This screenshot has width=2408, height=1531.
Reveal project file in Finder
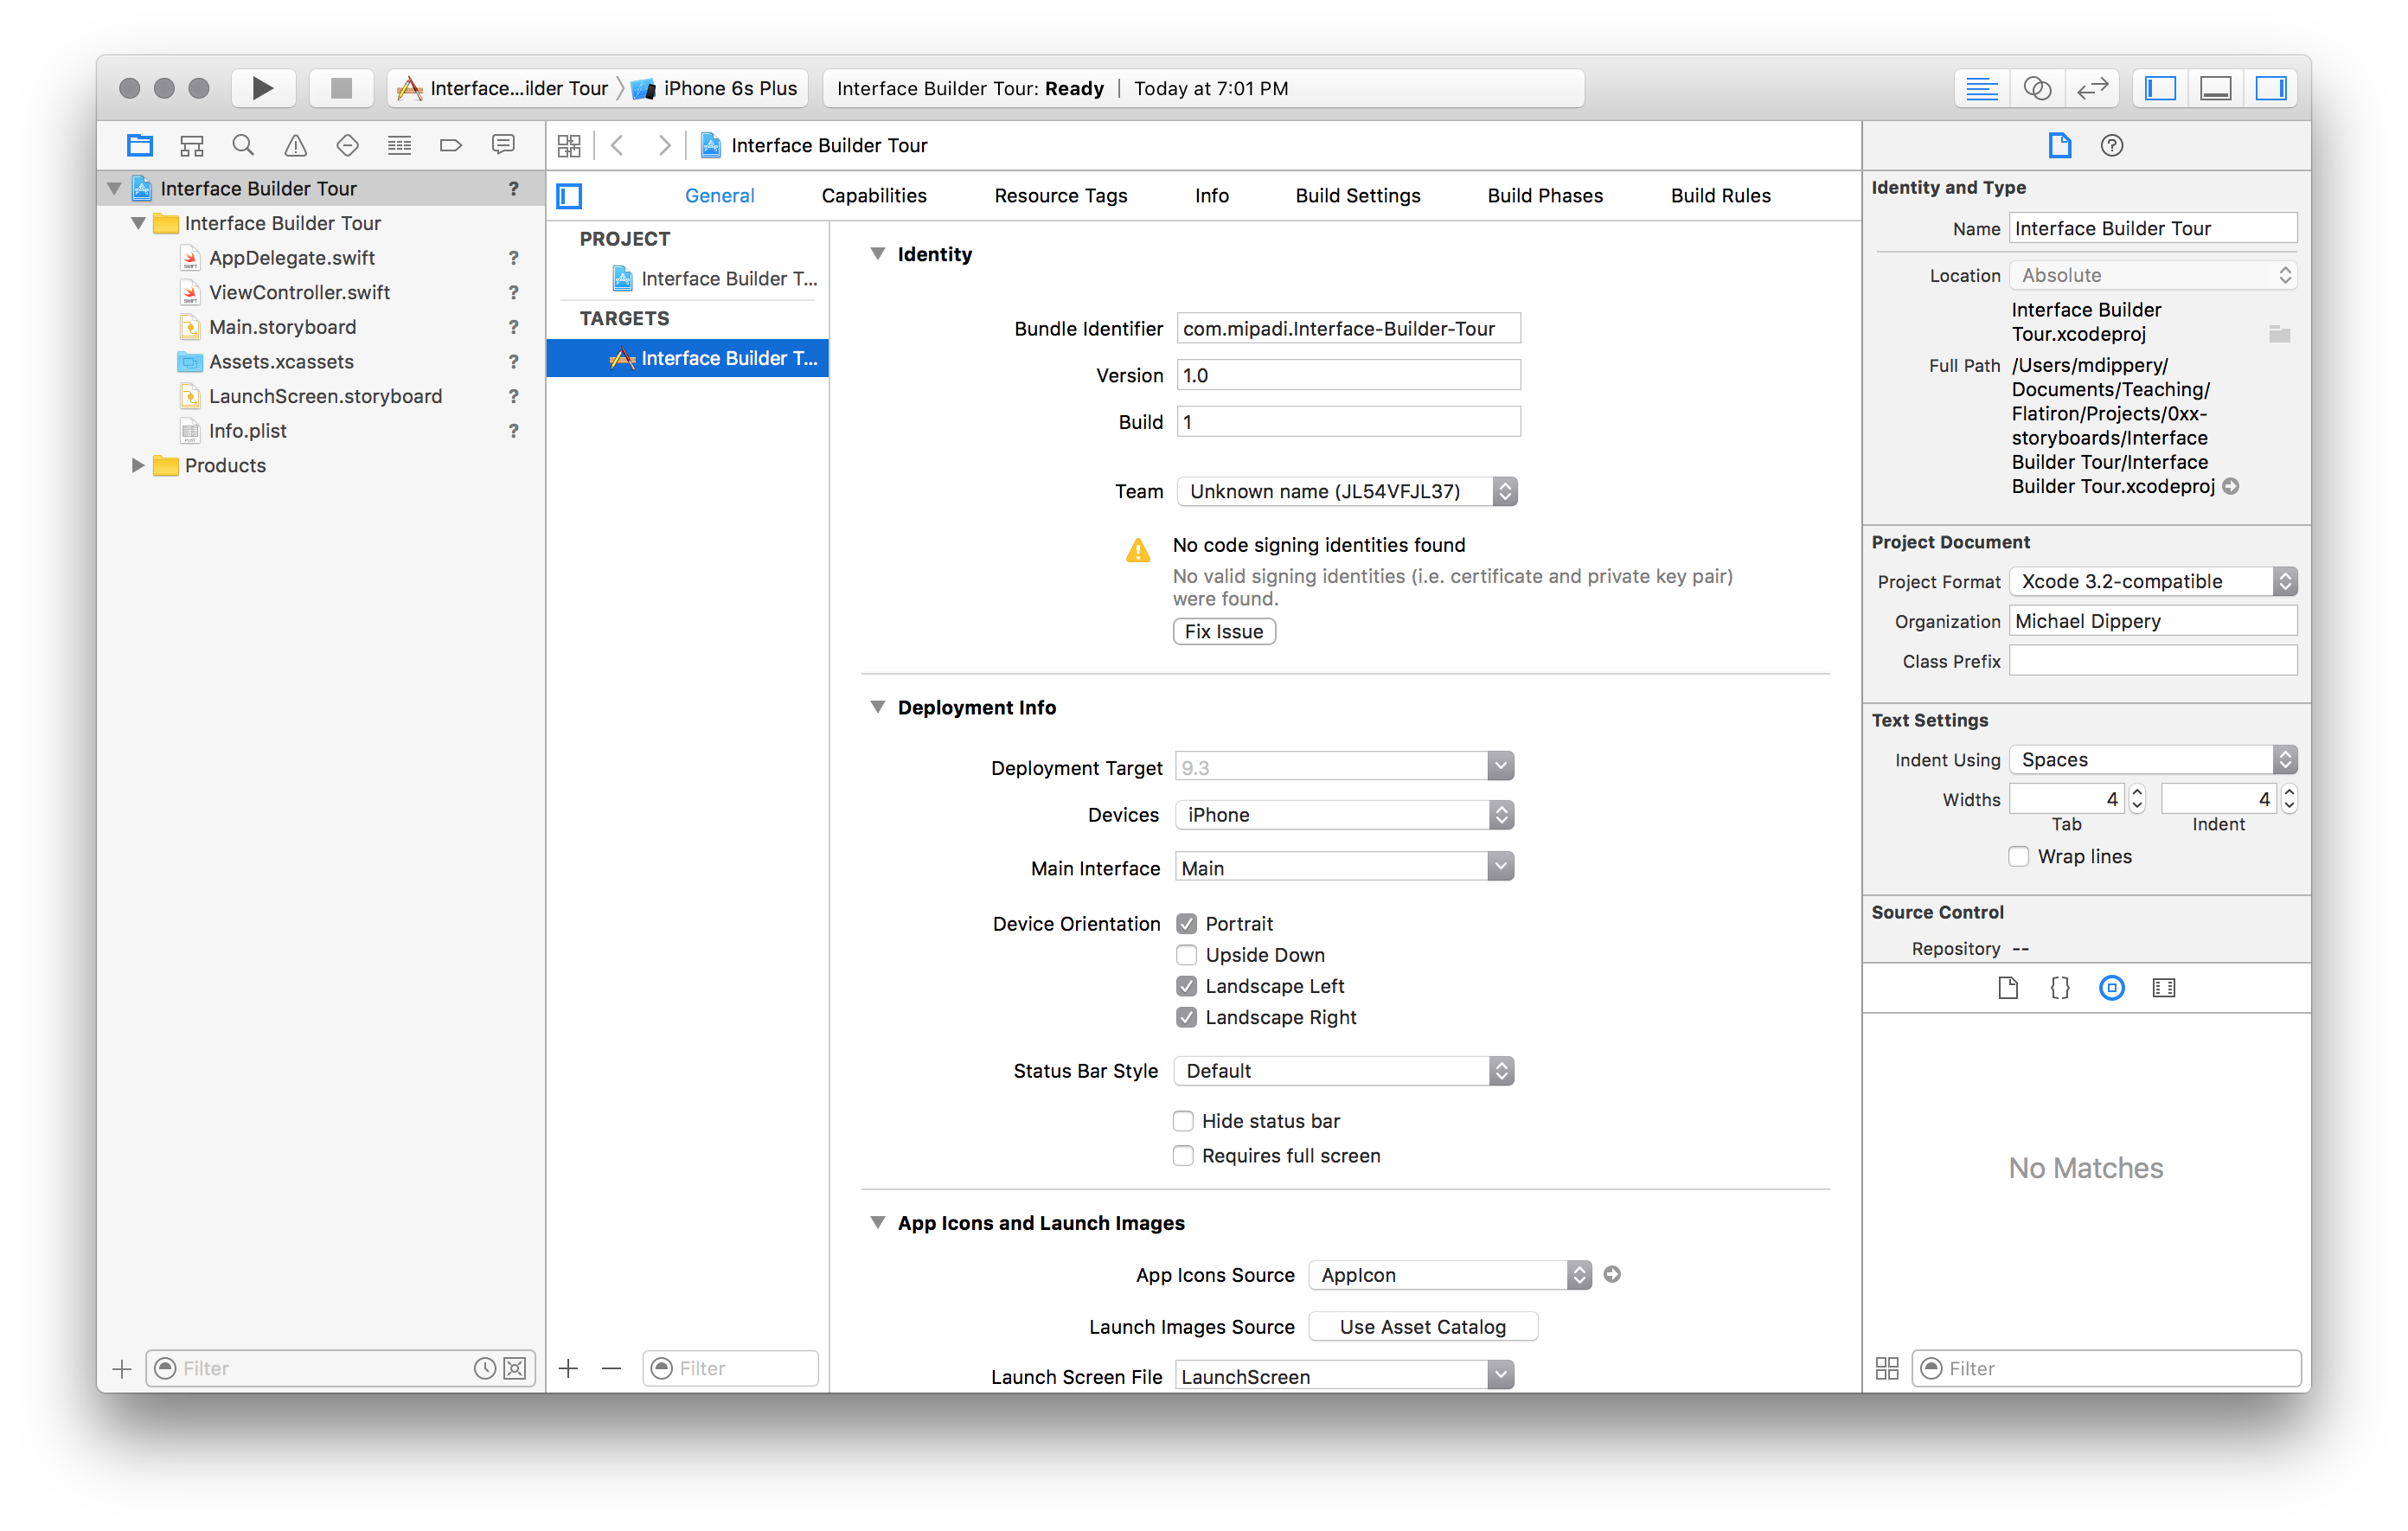(2231, 486)
